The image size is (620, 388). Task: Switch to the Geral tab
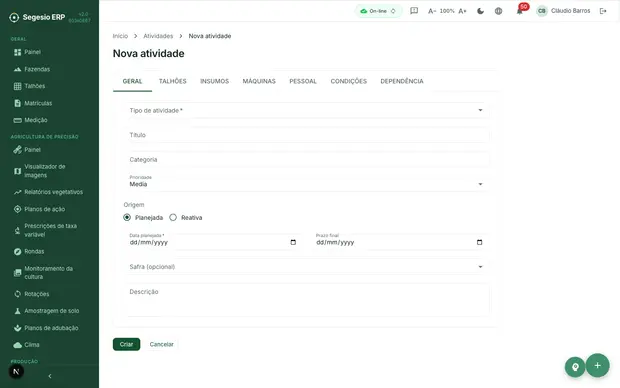click(x=132, y=81)
